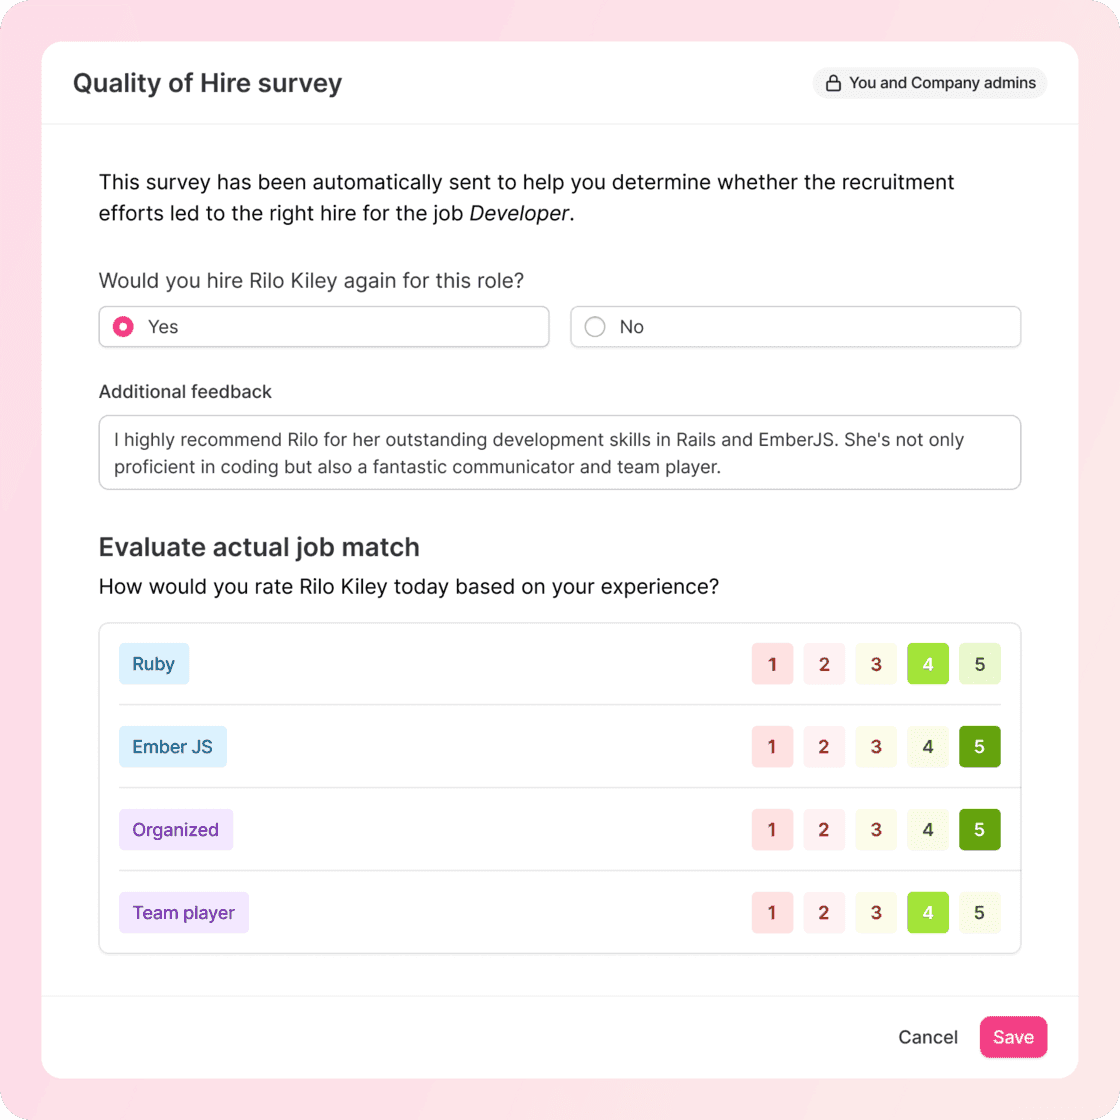This screenshot has width=1120, height=1120.
Task: Click into the Additional feedback text box
Action: click(559, 452)
